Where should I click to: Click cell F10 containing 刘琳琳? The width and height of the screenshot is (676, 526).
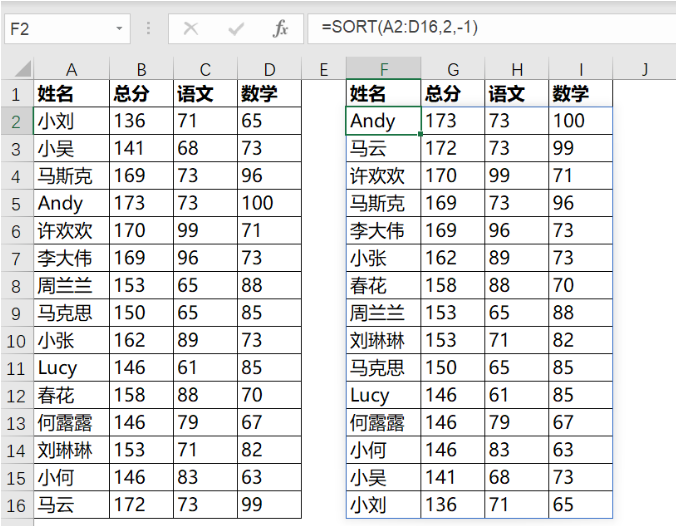[x=384, y=341]
